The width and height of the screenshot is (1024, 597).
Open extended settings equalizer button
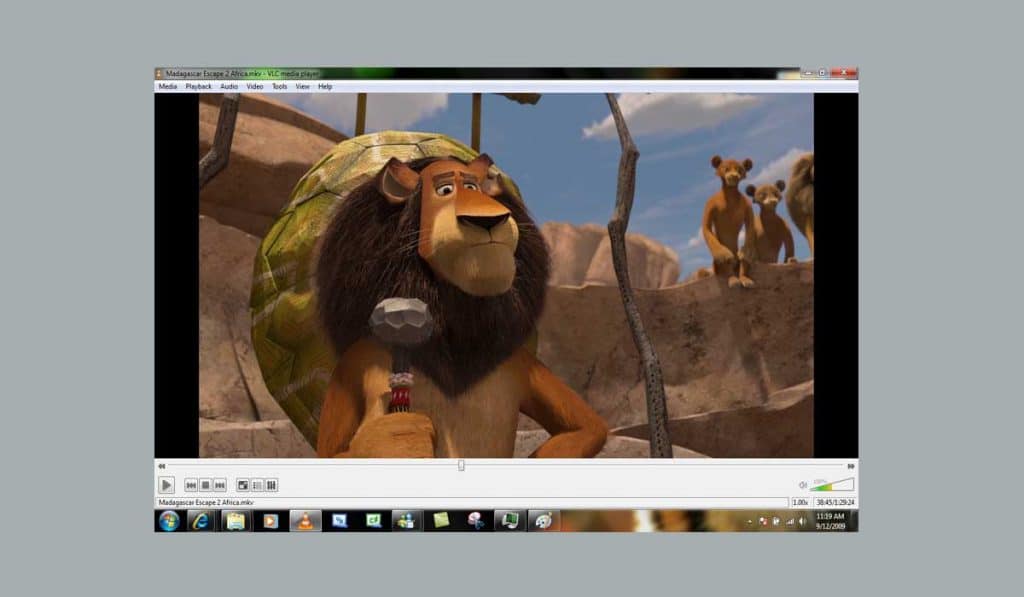click(272, 485)
